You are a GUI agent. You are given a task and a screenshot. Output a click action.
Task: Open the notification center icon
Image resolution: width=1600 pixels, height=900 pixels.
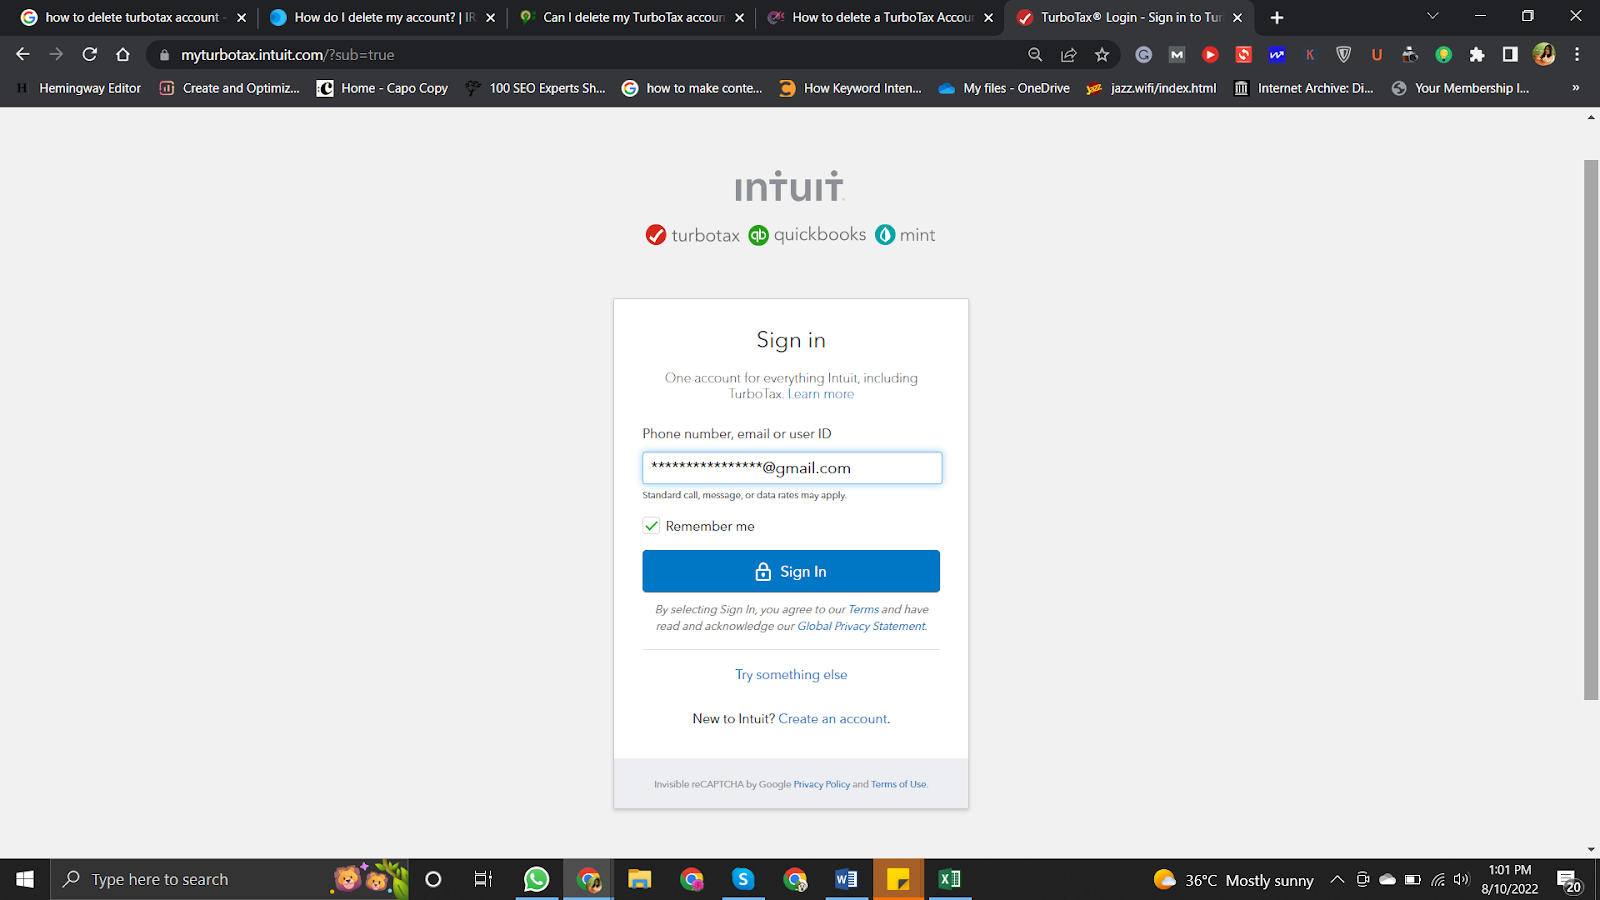[1568, 880]
